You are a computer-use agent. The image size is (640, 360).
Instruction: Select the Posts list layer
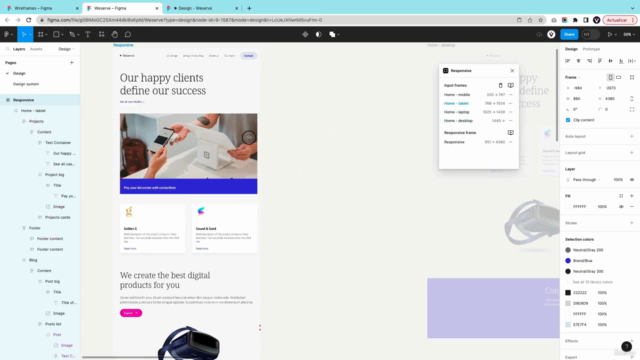pyautogui.click(x=53, y=324)
